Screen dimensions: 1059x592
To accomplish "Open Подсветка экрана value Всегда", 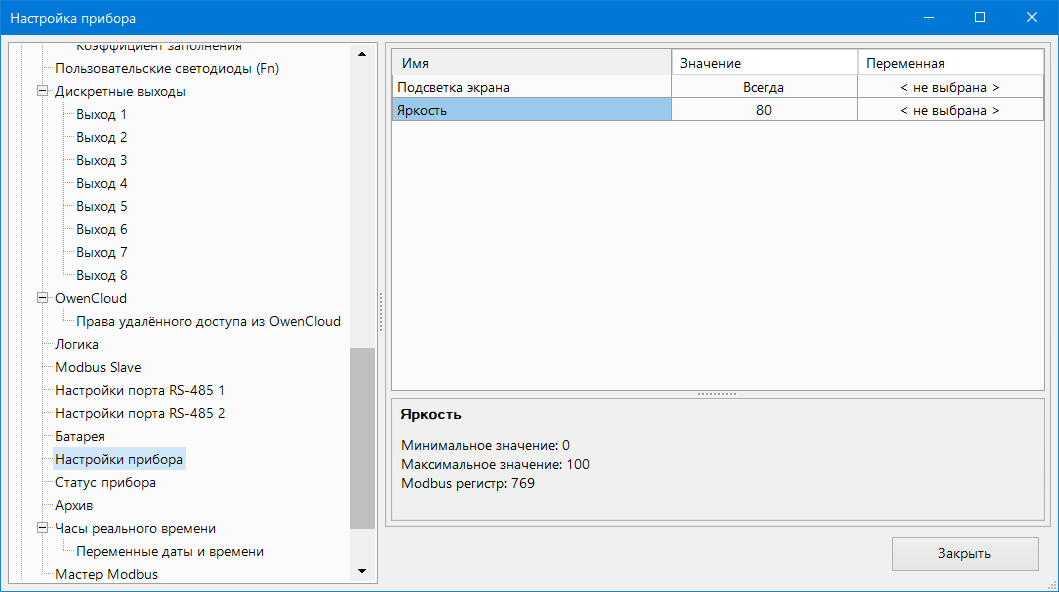I will pos(763,88).
